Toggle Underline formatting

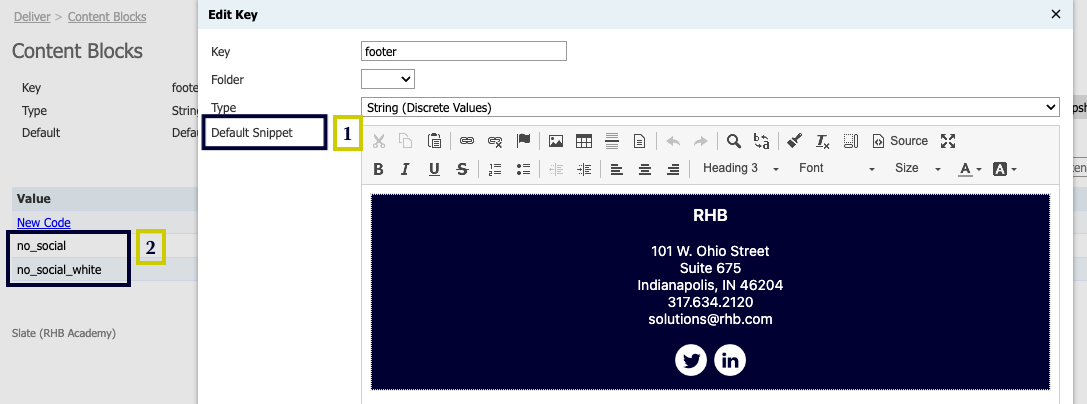click(434, 169)
